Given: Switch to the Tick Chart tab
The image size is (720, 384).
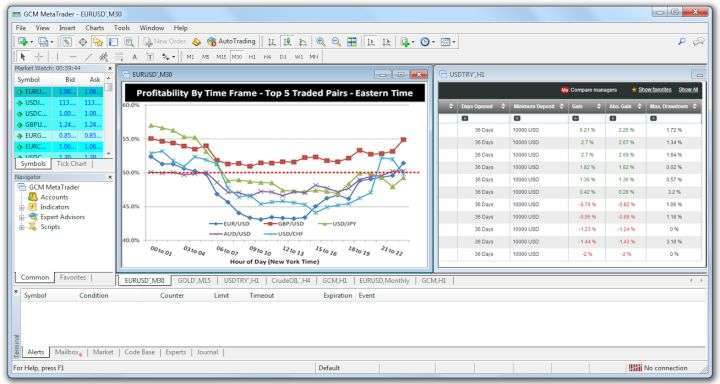Looking at the screenshot, I should click(71, 164).
